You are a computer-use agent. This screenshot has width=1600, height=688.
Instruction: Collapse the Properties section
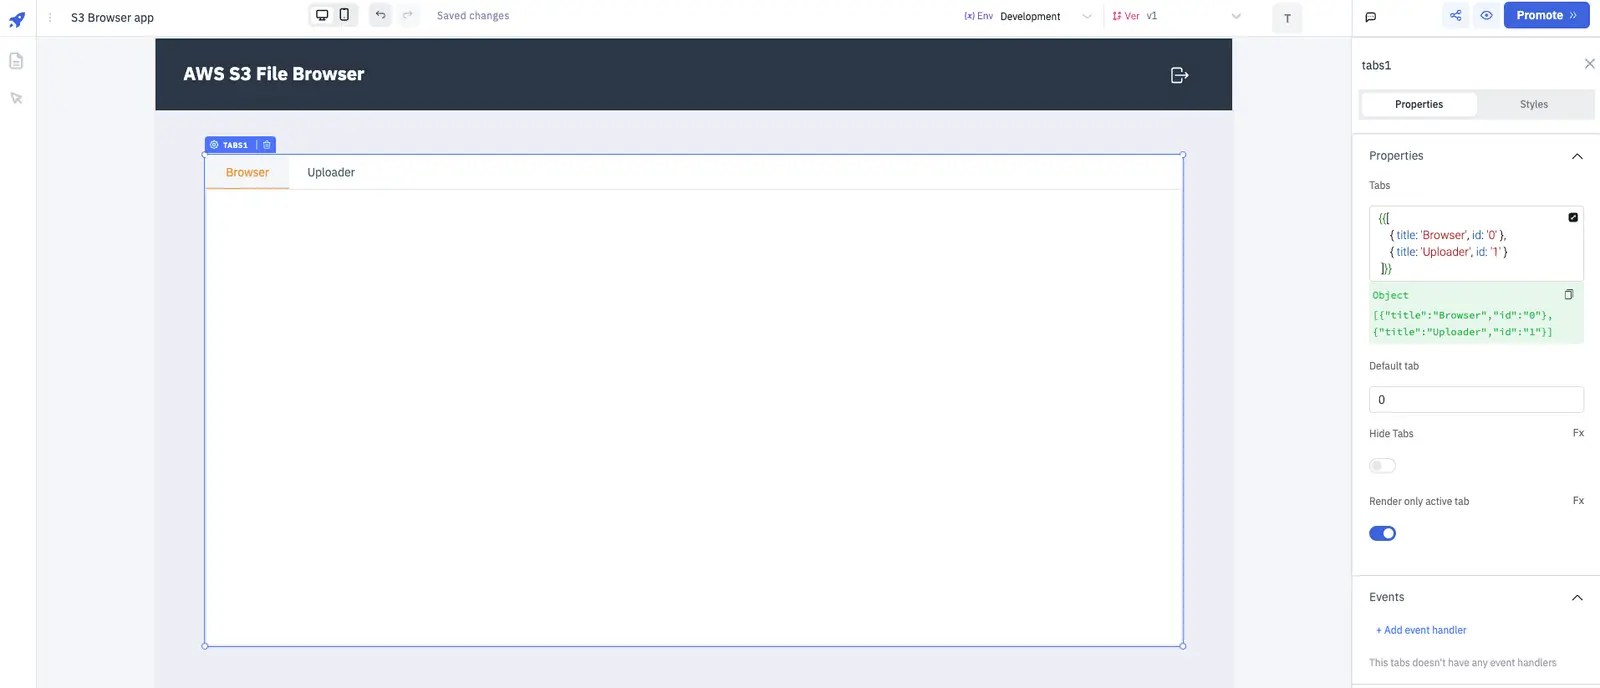tap(1577, 156)
